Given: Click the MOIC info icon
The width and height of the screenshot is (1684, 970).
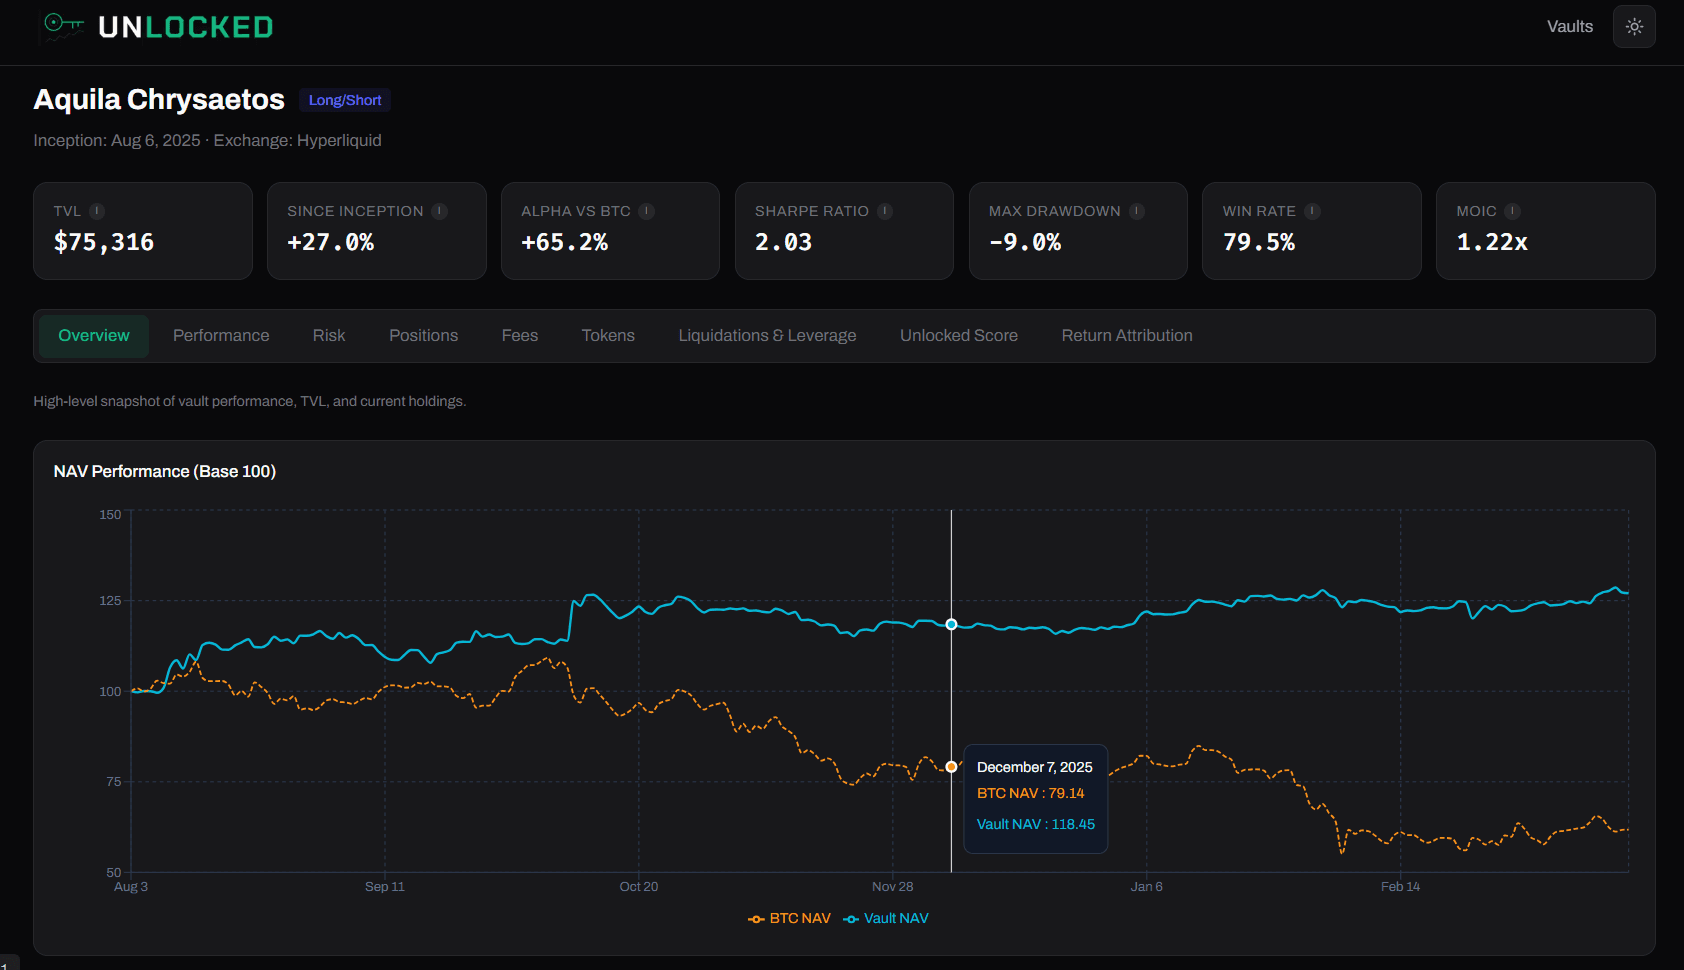Looking at the screenshot, I should (x=1513, y=211).
